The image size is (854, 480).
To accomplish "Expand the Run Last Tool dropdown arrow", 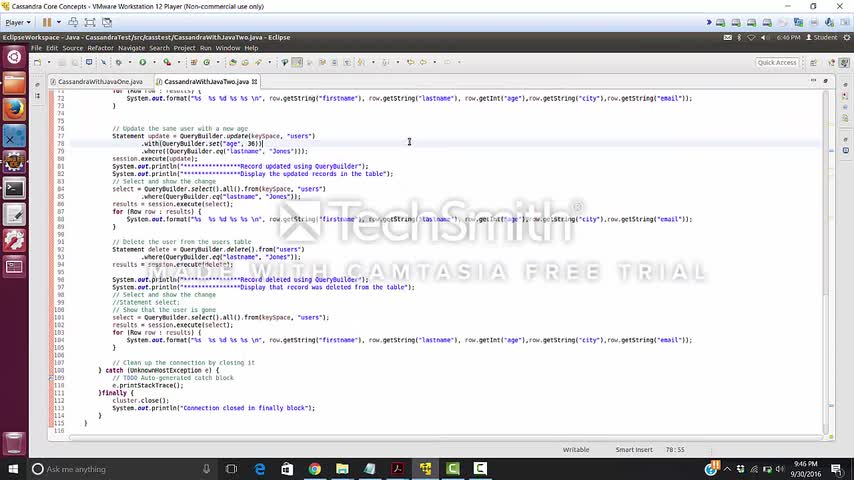I will 179,63.
